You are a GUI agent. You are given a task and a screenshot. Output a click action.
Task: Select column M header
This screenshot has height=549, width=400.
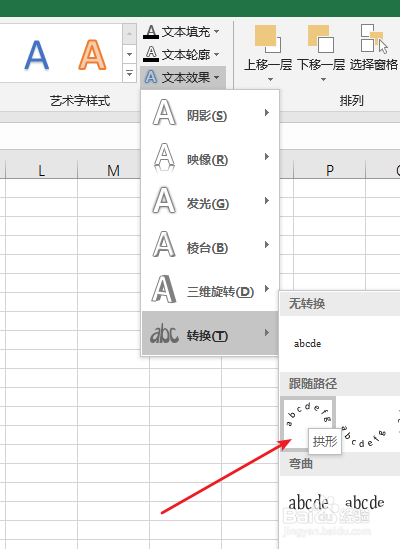(x=113, y=170)
